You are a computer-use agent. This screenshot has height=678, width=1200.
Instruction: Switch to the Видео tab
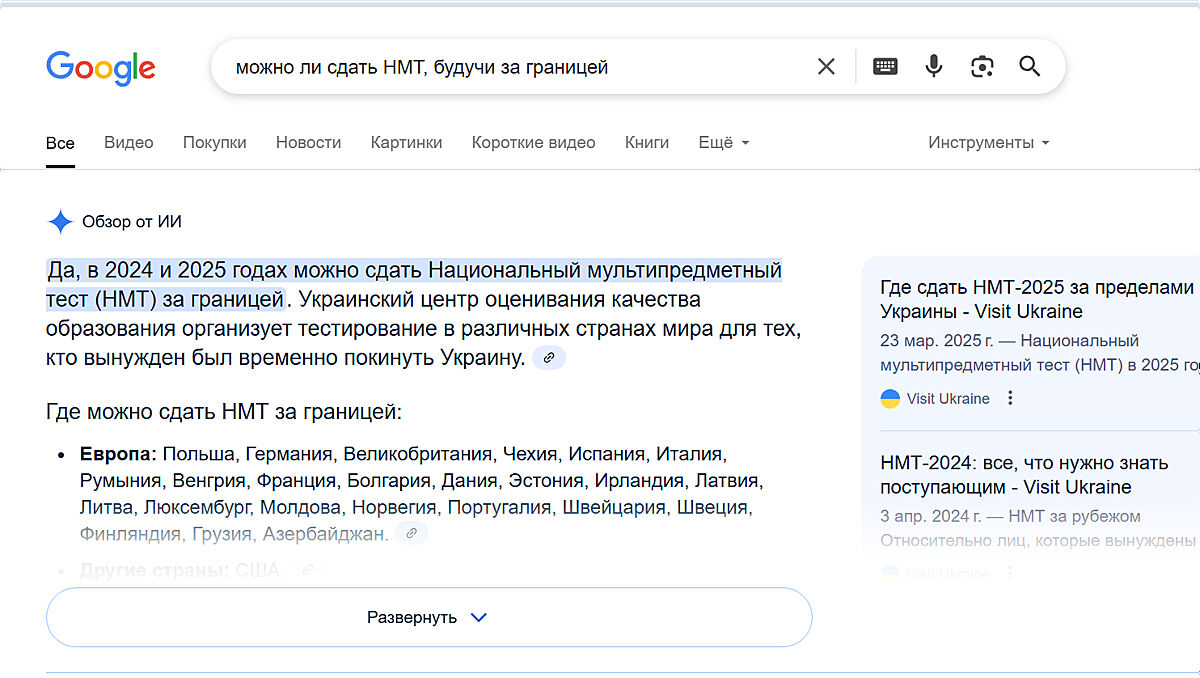[129, 143]
